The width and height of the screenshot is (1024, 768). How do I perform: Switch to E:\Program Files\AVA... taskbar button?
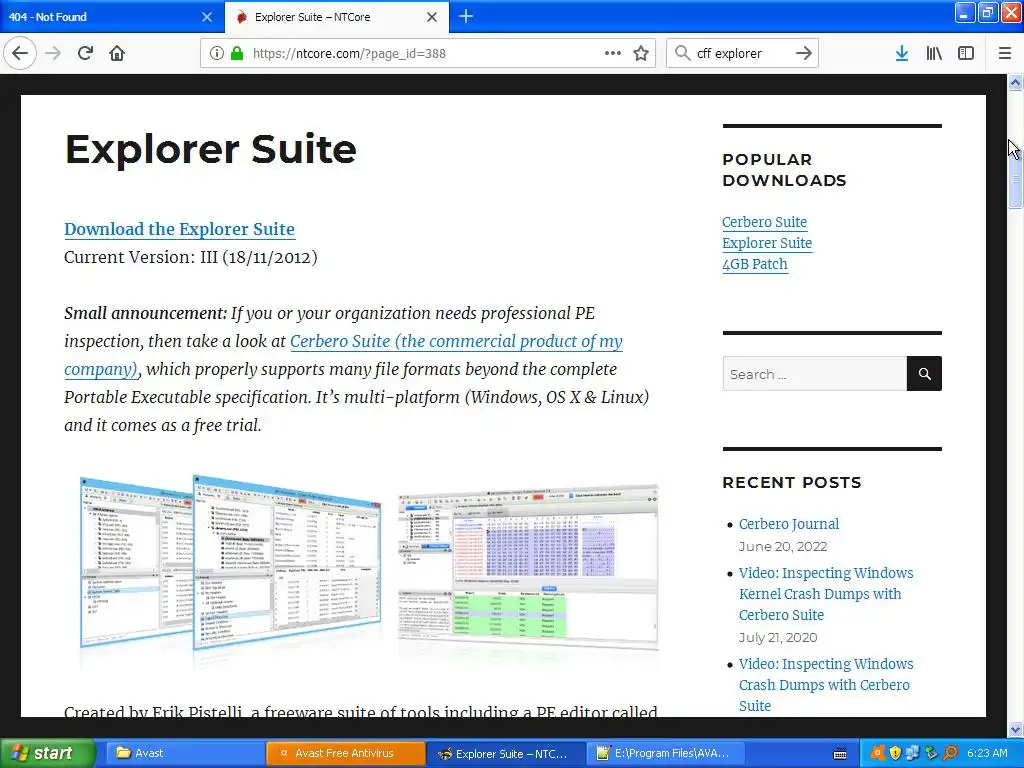click(x=665, y=753)
